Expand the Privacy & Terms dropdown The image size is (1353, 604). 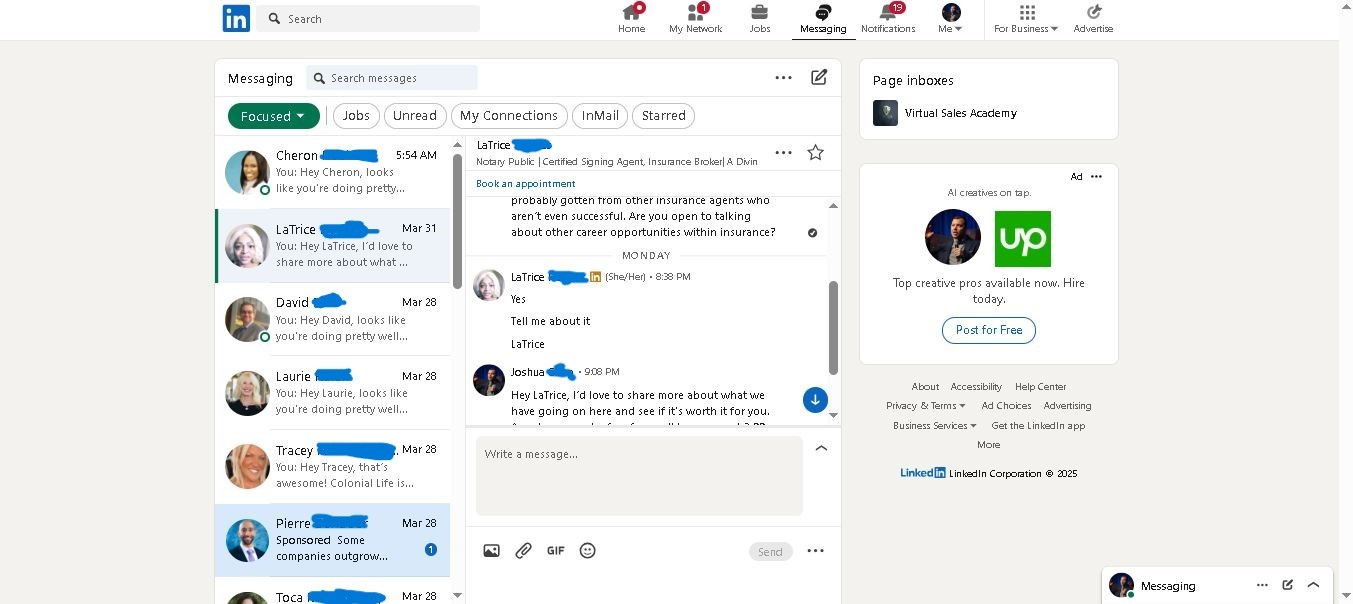click(x=926, y=406)
